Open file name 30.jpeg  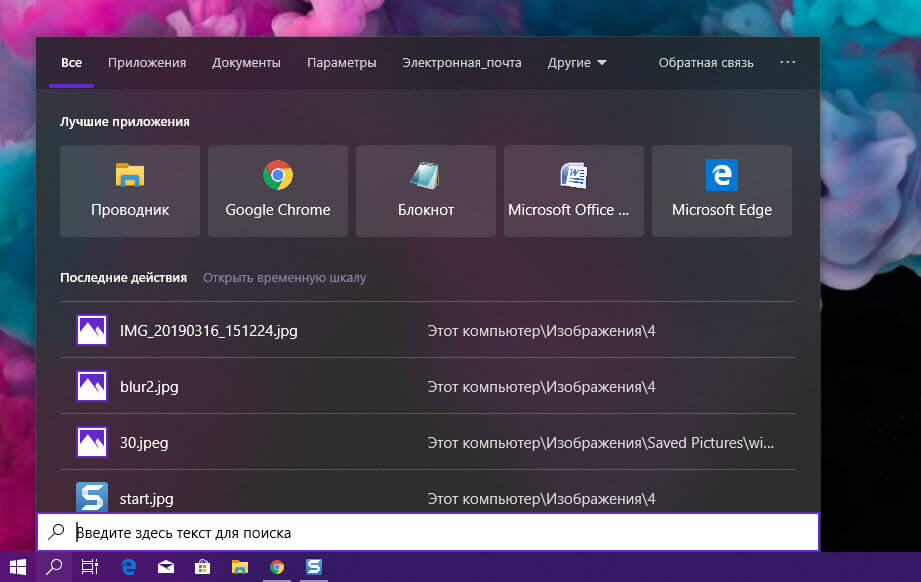tap(144, 443)
